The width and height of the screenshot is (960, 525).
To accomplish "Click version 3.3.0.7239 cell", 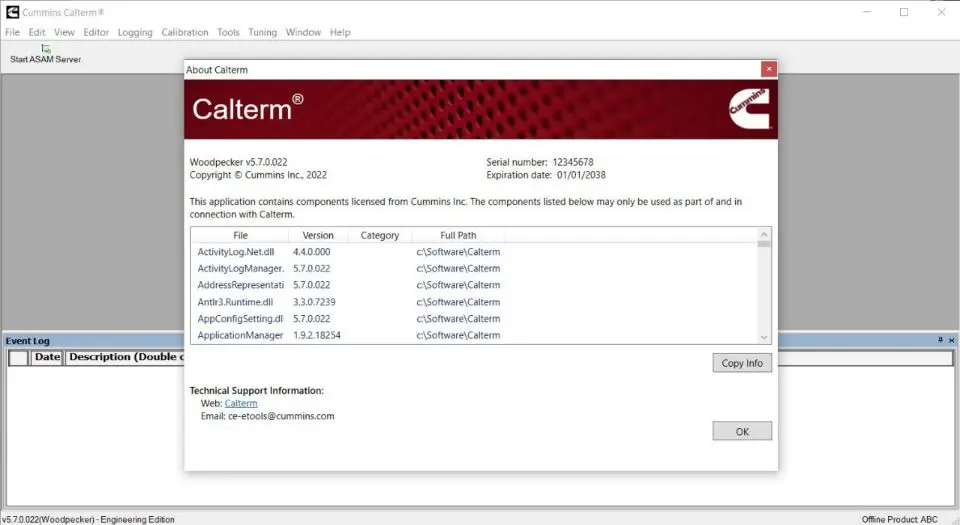I will coord(314,302).
